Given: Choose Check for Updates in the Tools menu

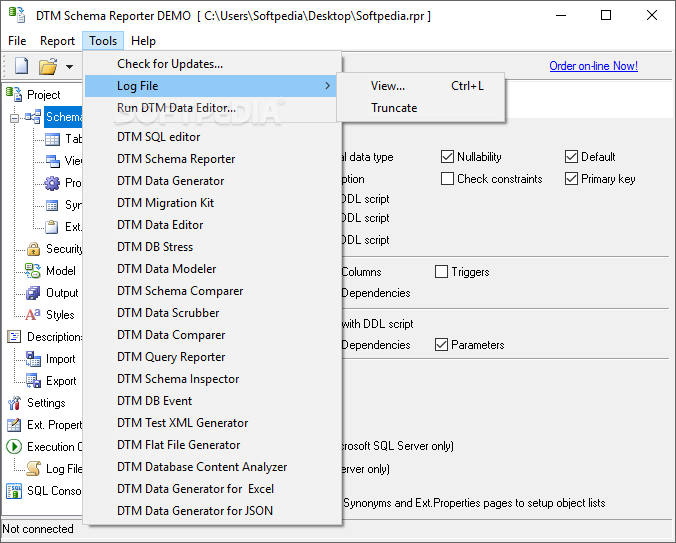Looking at the screenshot, I should (x=210, y=64).
